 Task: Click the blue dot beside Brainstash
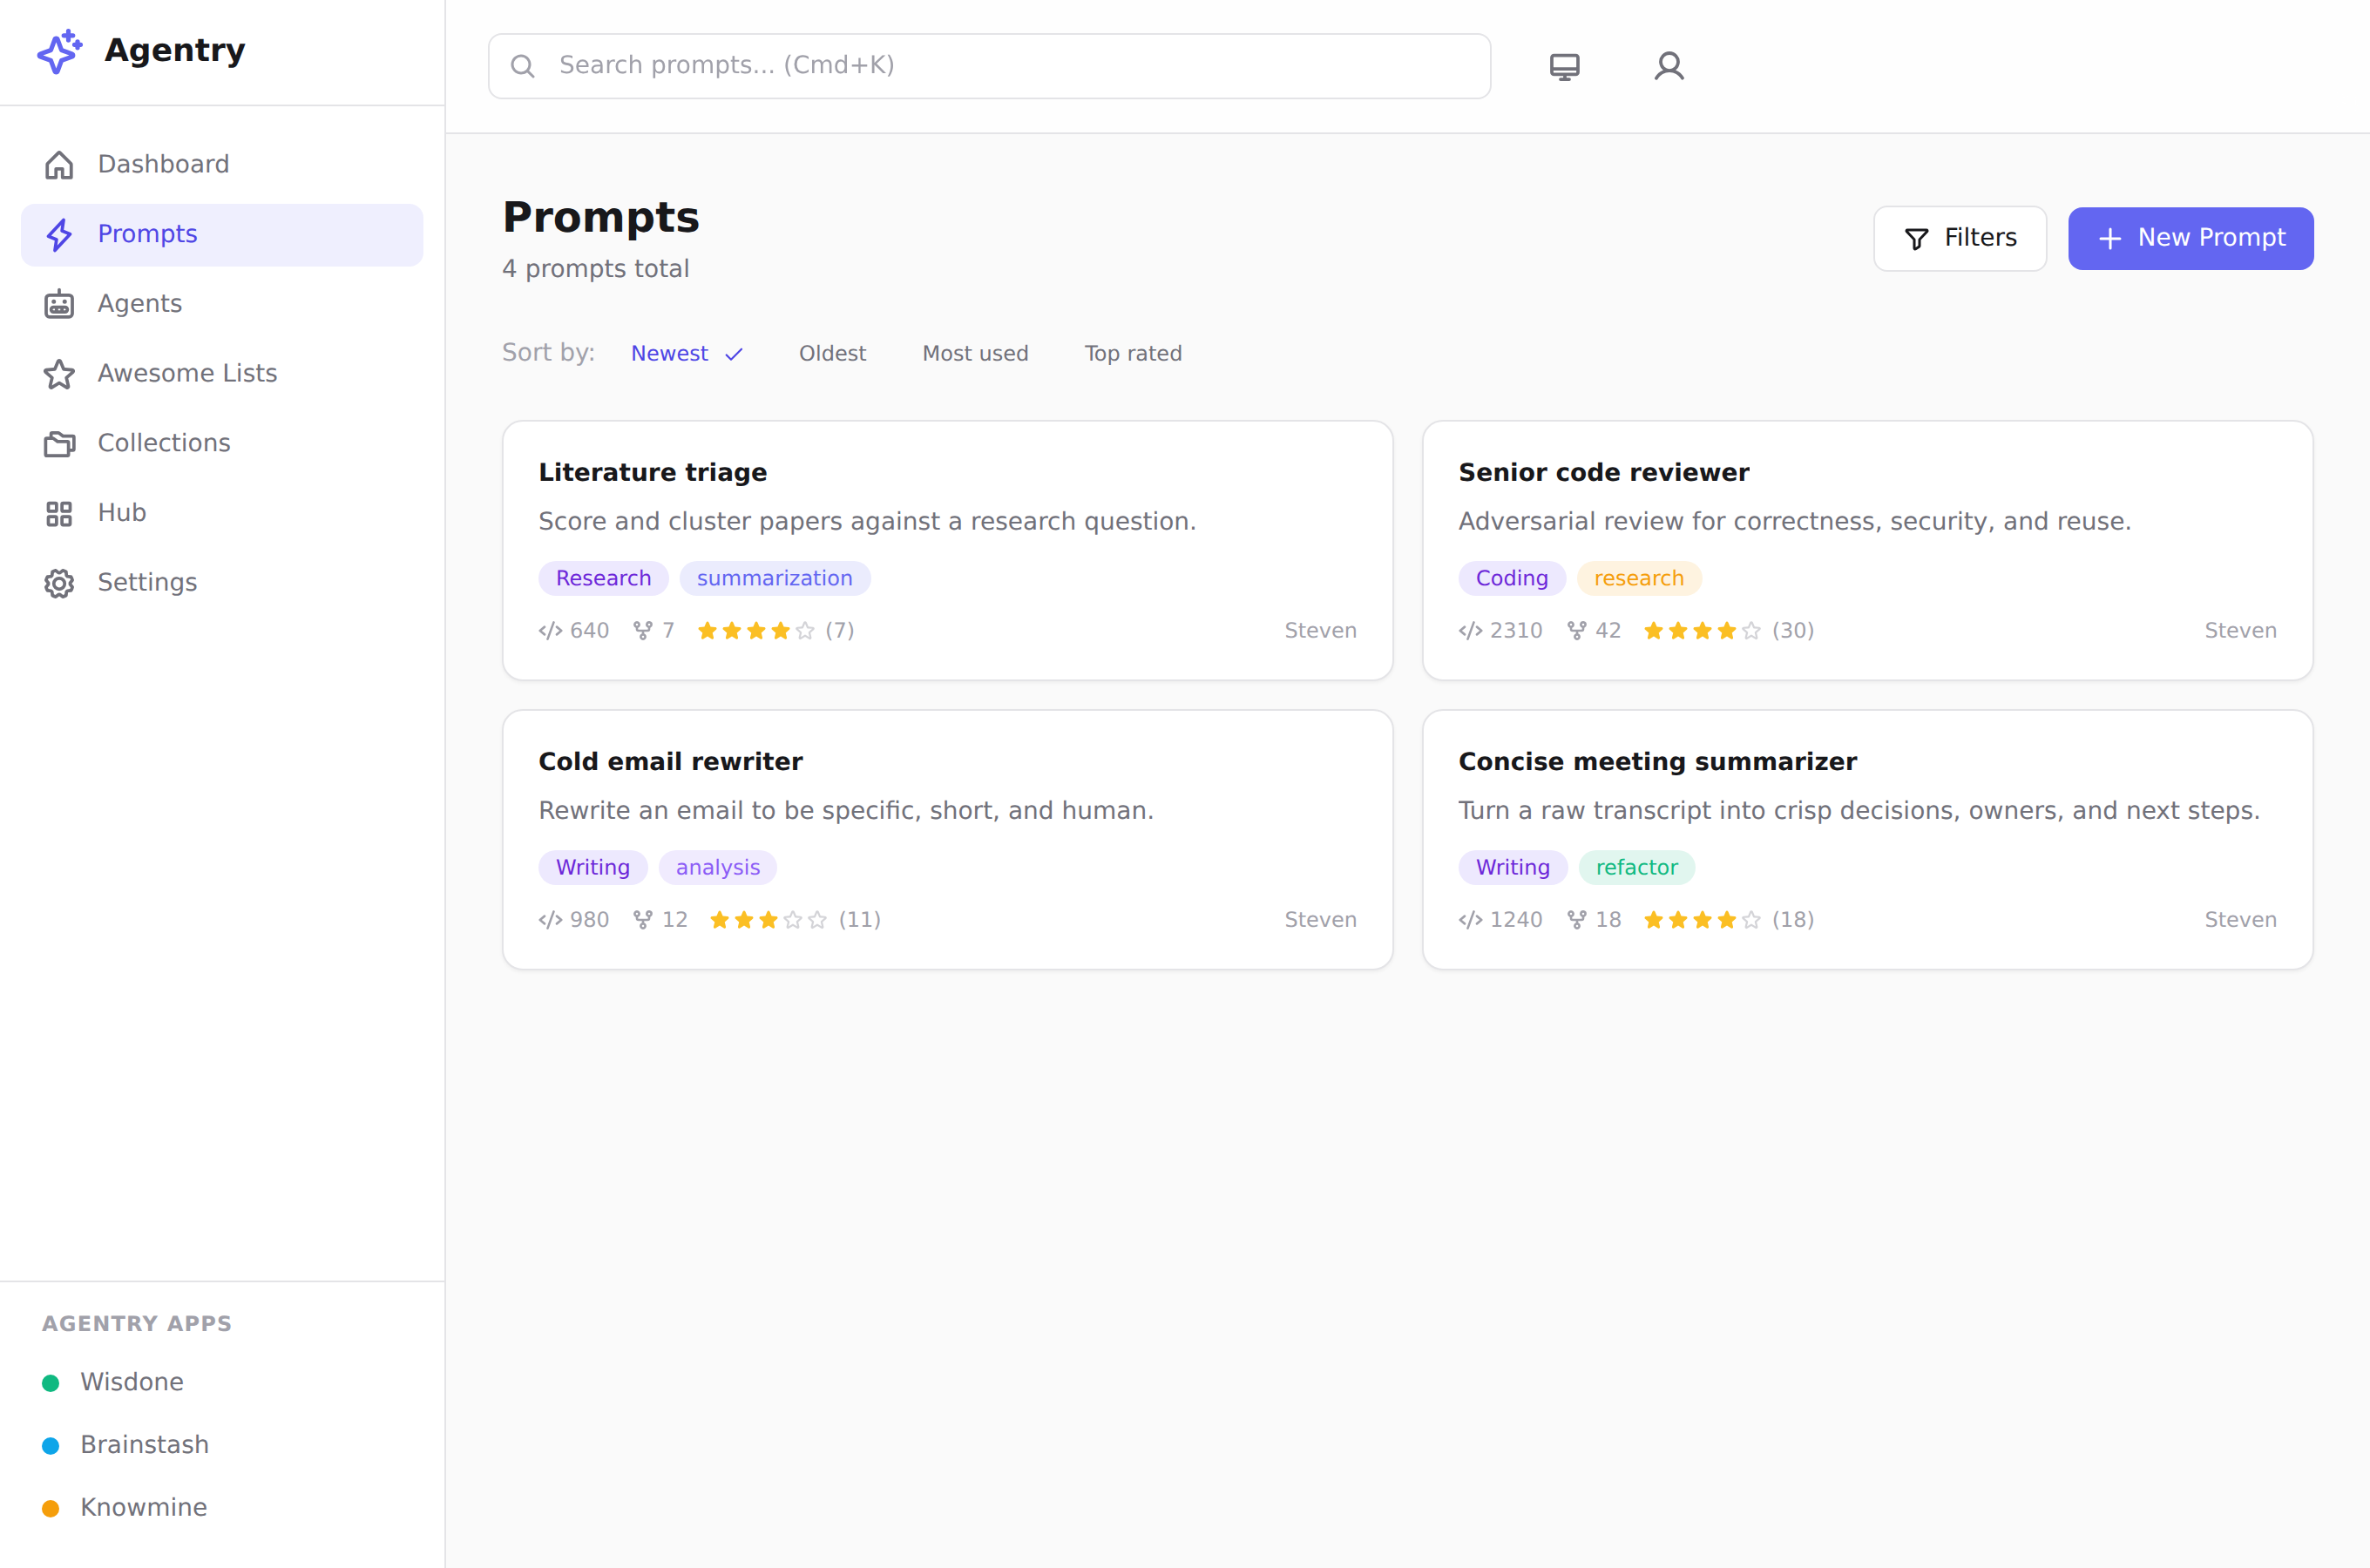[x=51, y=1445]
